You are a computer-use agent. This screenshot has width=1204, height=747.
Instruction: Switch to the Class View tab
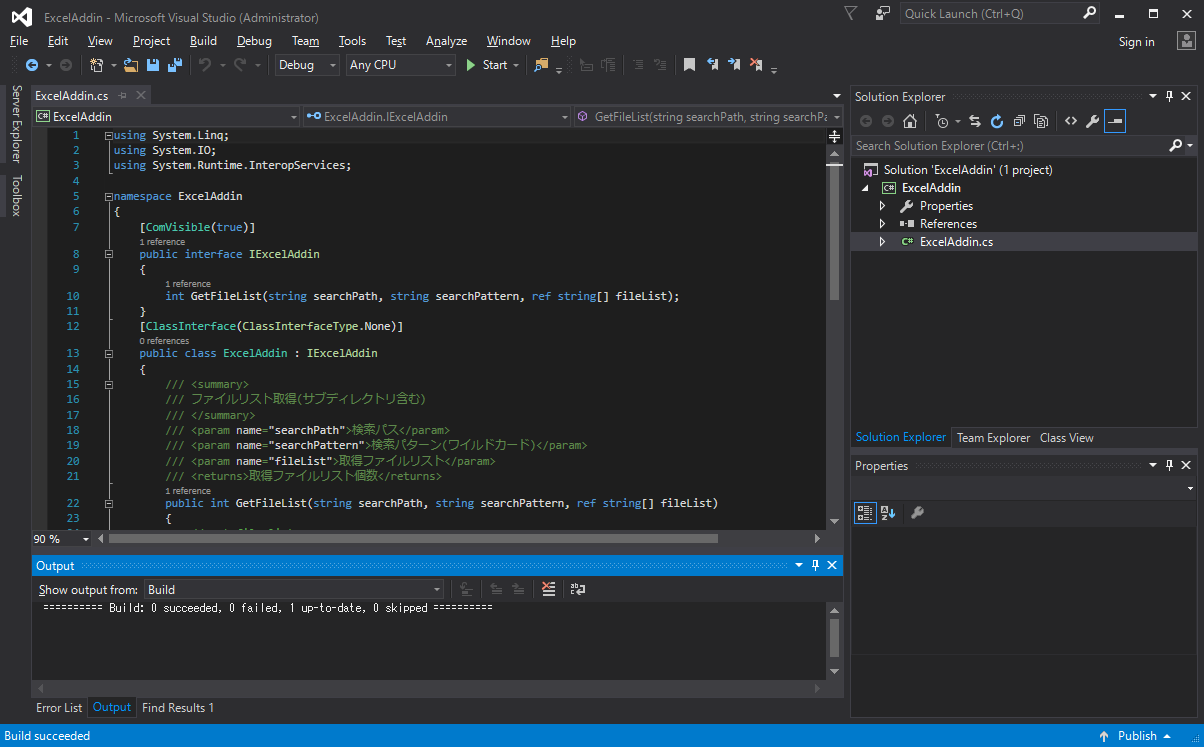click(1066, 437)
